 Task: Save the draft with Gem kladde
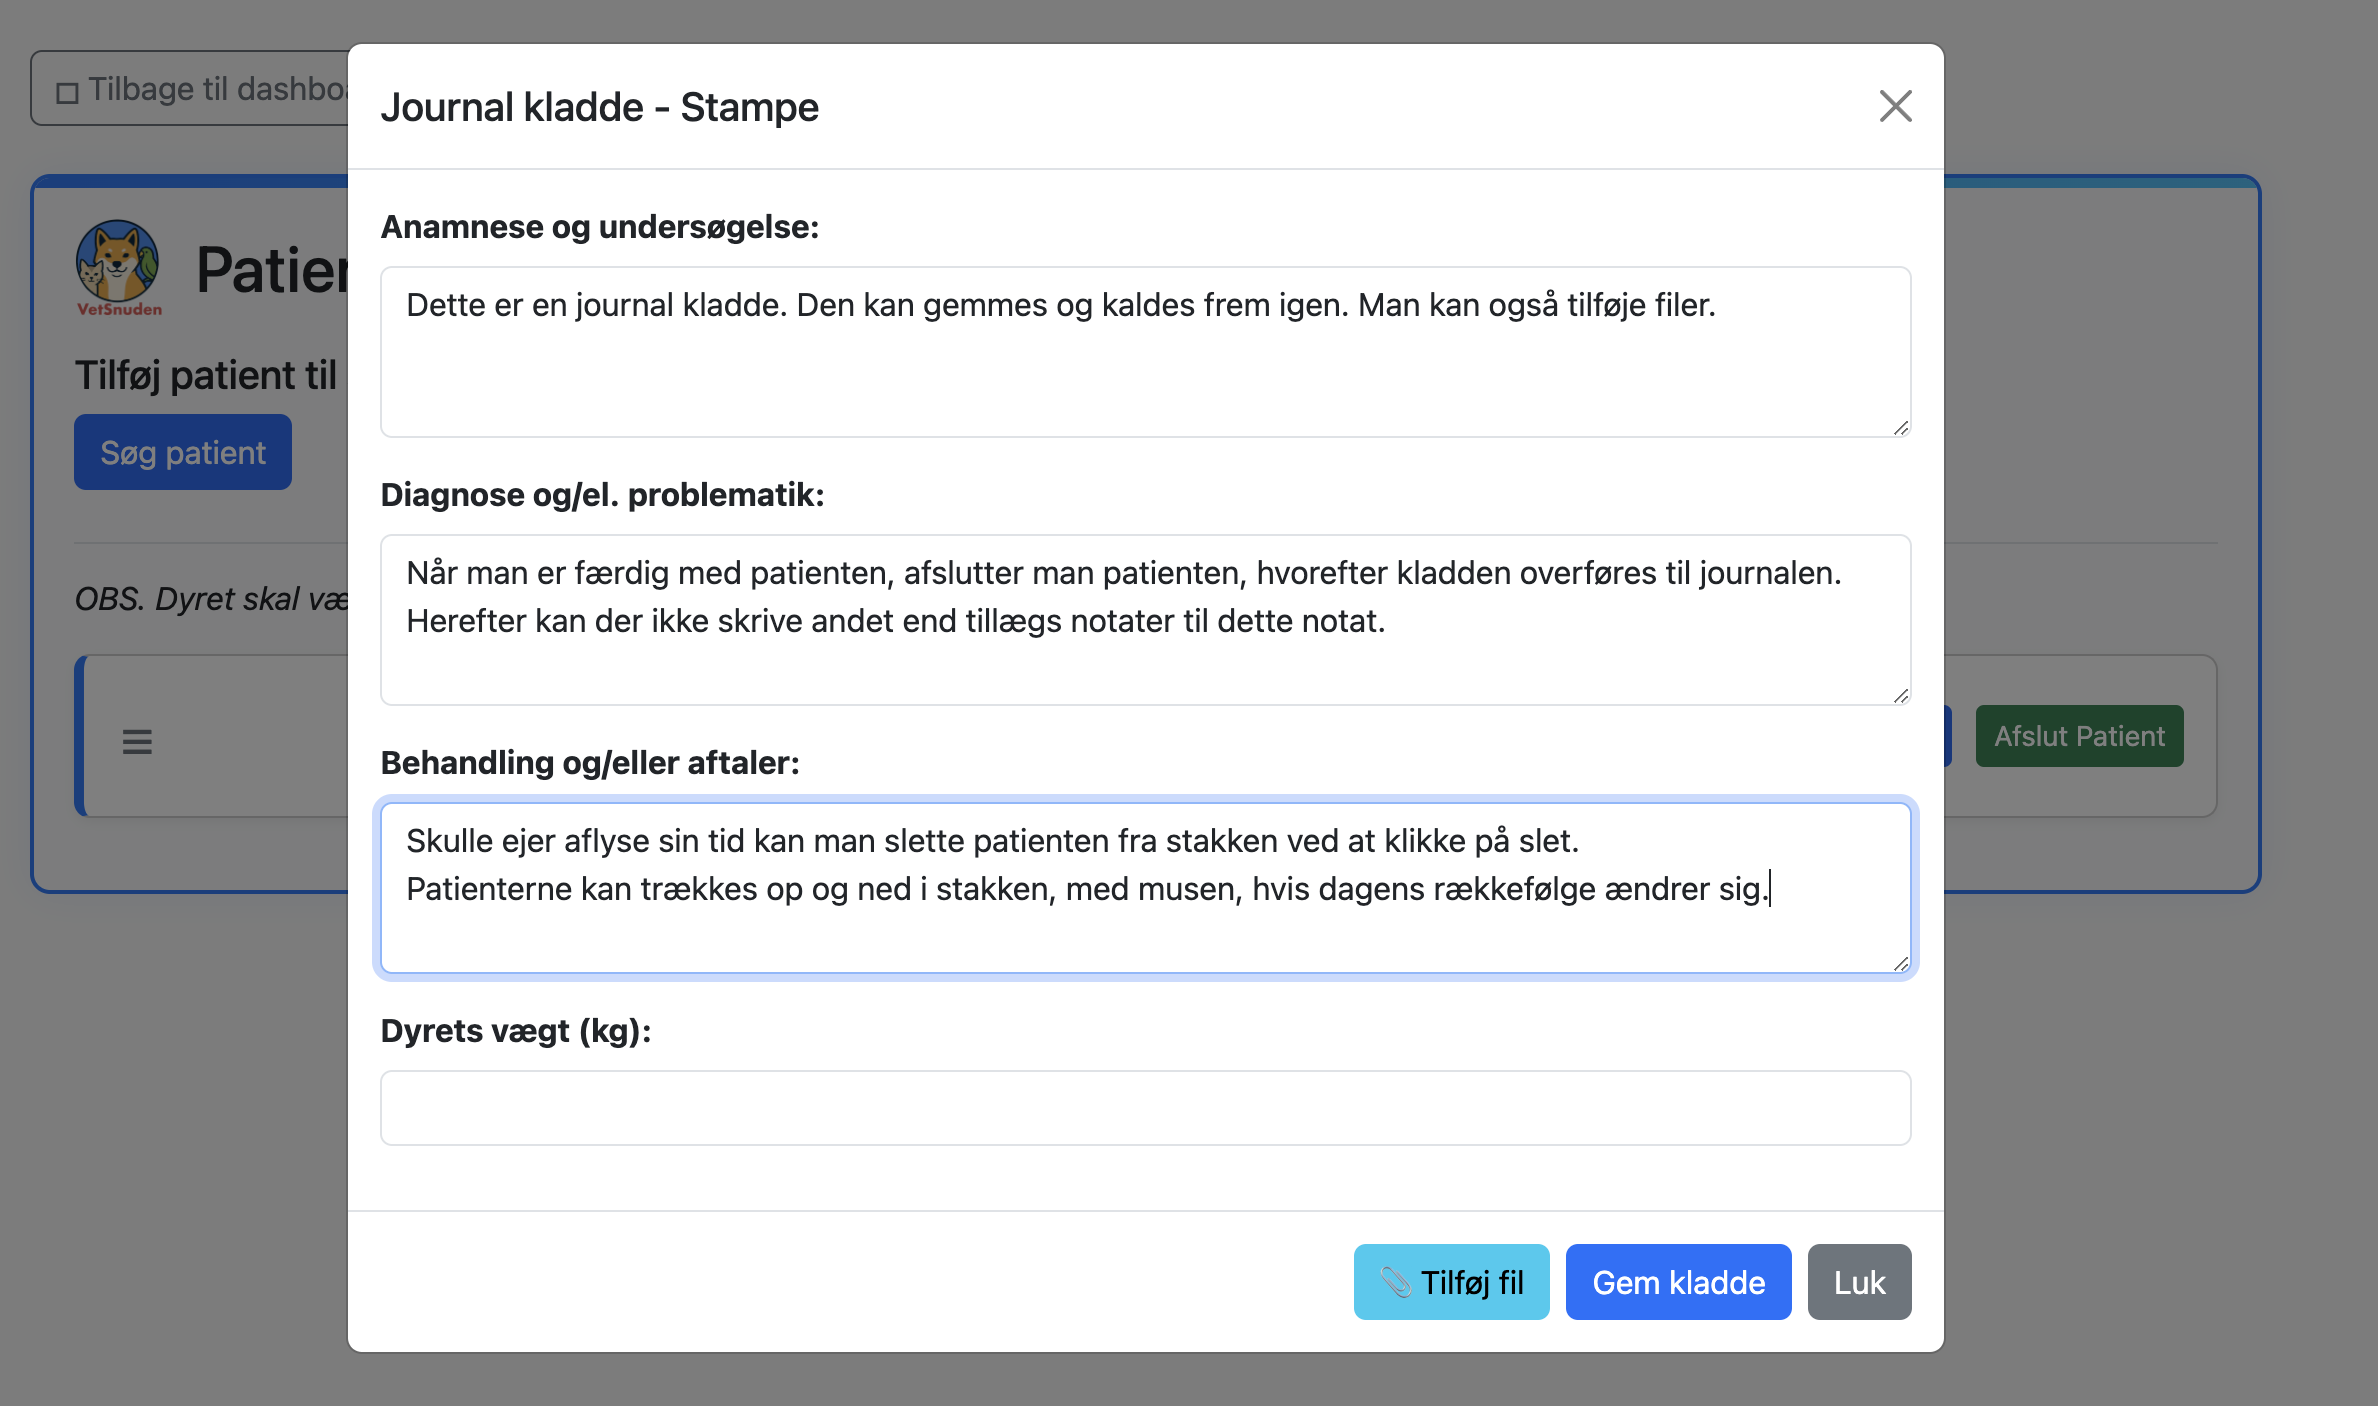1677,1281
